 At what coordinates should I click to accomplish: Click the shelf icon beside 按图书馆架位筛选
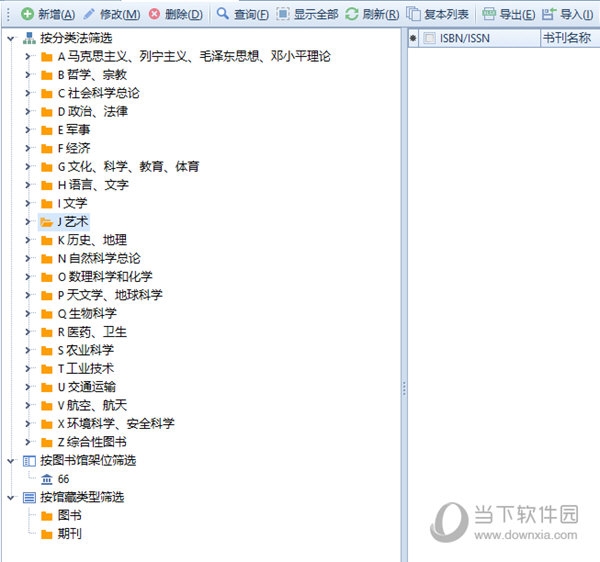click(29, 461)
